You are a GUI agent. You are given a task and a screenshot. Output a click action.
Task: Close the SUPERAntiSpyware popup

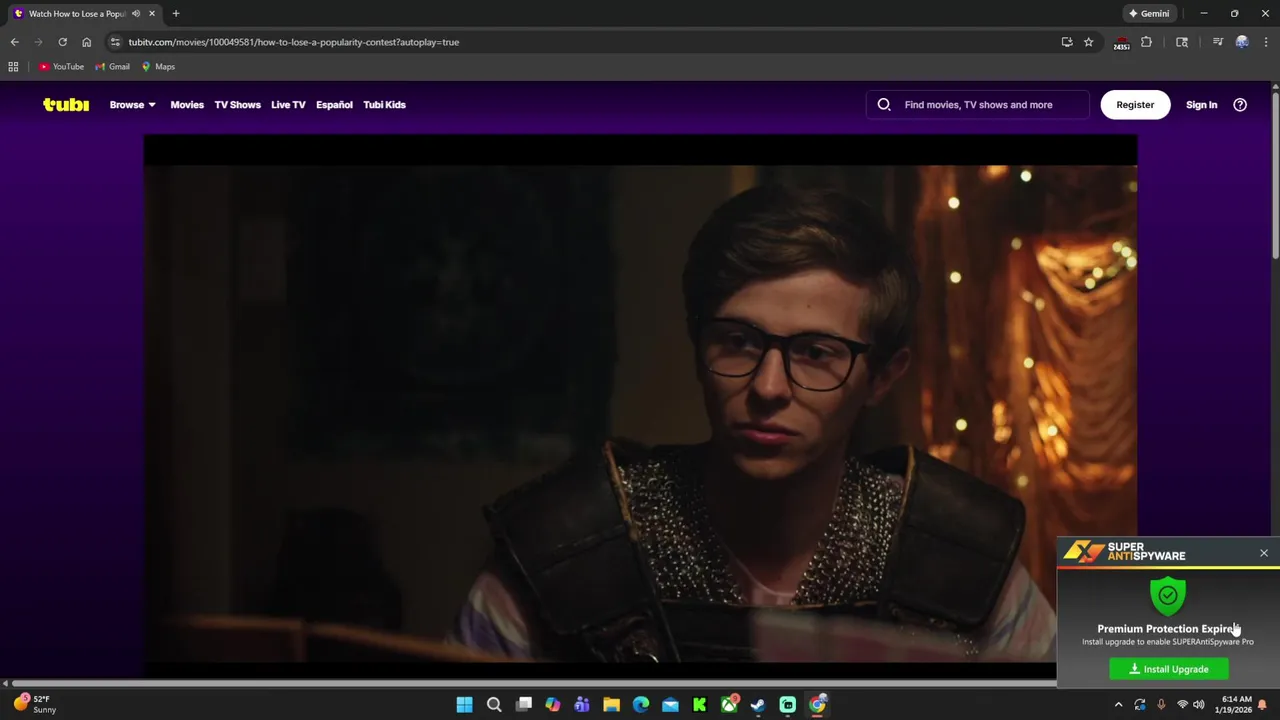click(x=1263, y=553)
